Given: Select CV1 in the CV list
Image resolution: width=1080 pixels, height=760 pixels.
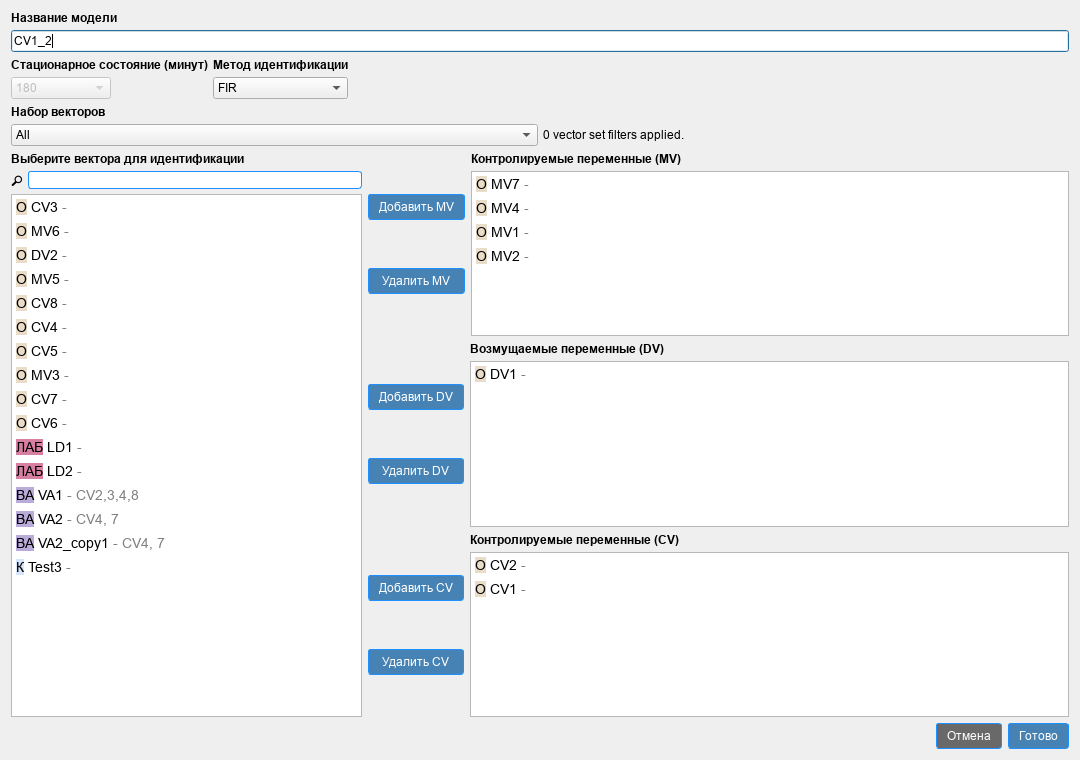Looking at the screenshot, I should click(x=769, y=589).
